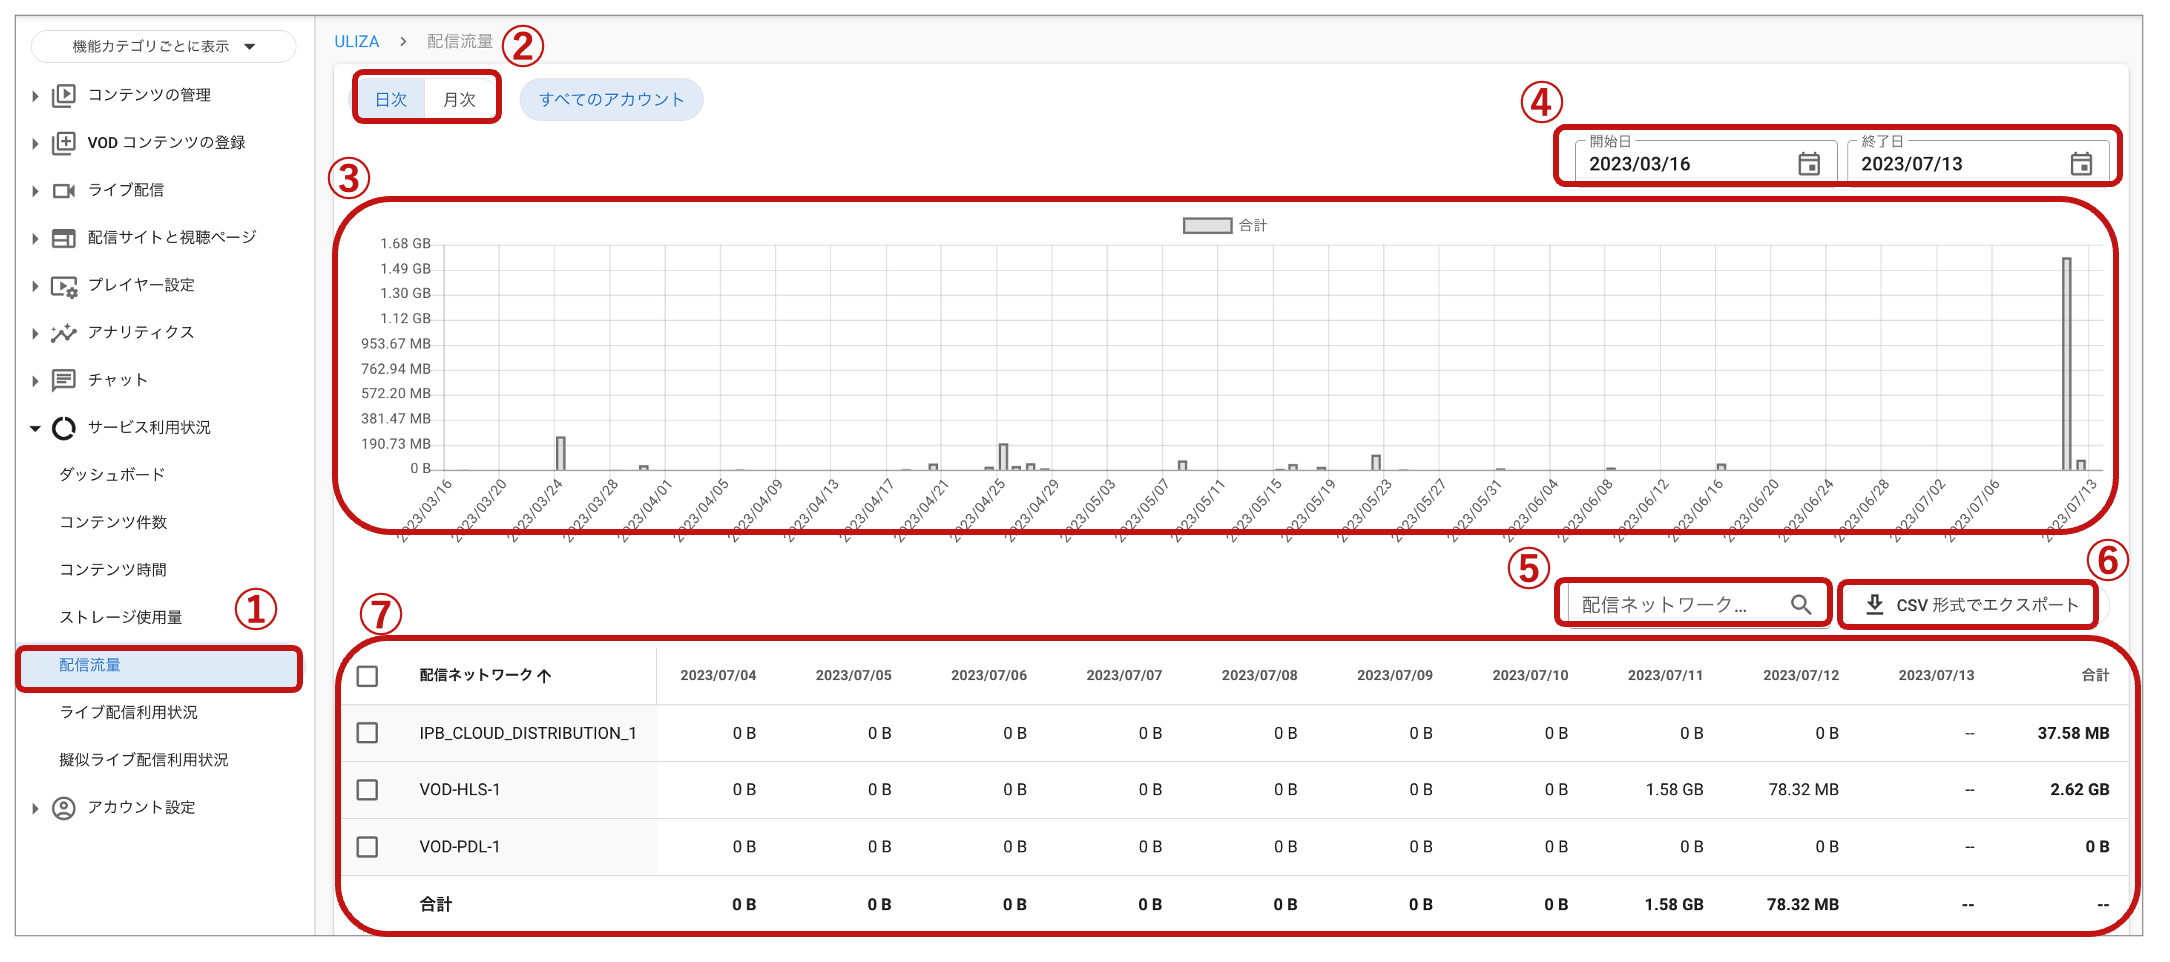This screenshot has height=962, width=2170.
Task: Collapse the サービス利用状況 section arrow
Action: coord(35,428)
